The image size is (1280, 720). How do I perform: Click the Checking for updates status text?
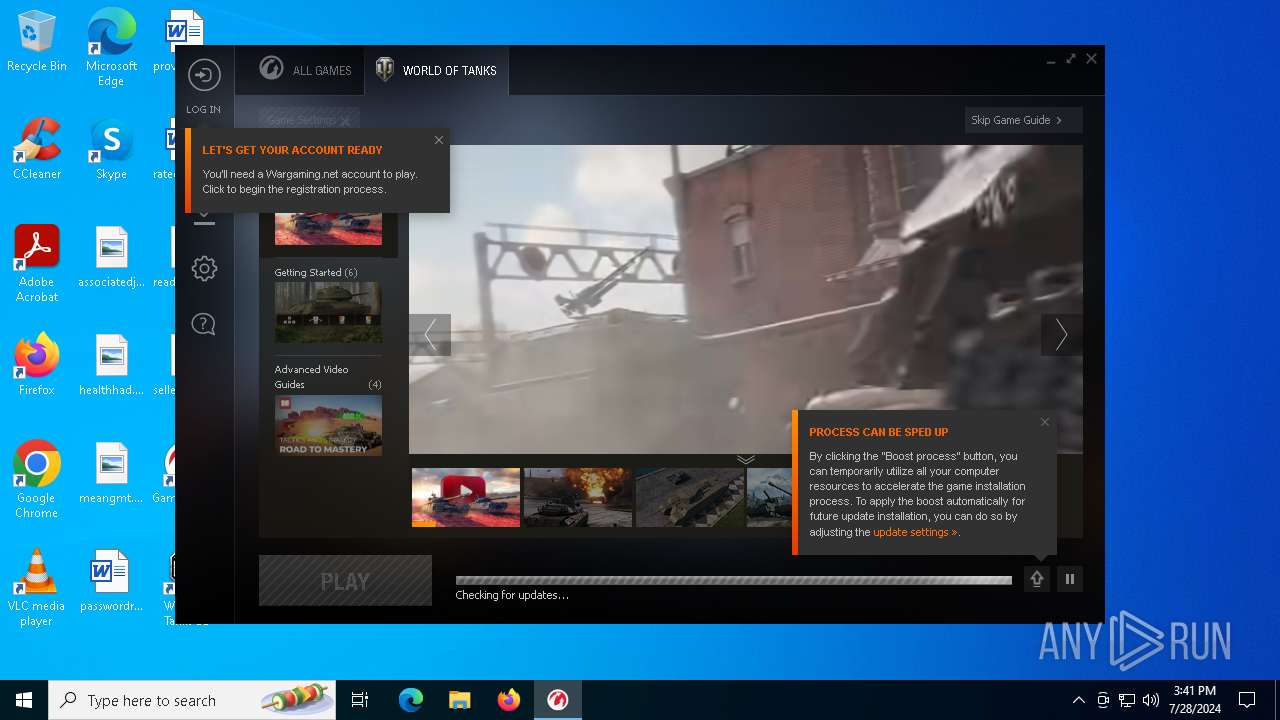512,595
